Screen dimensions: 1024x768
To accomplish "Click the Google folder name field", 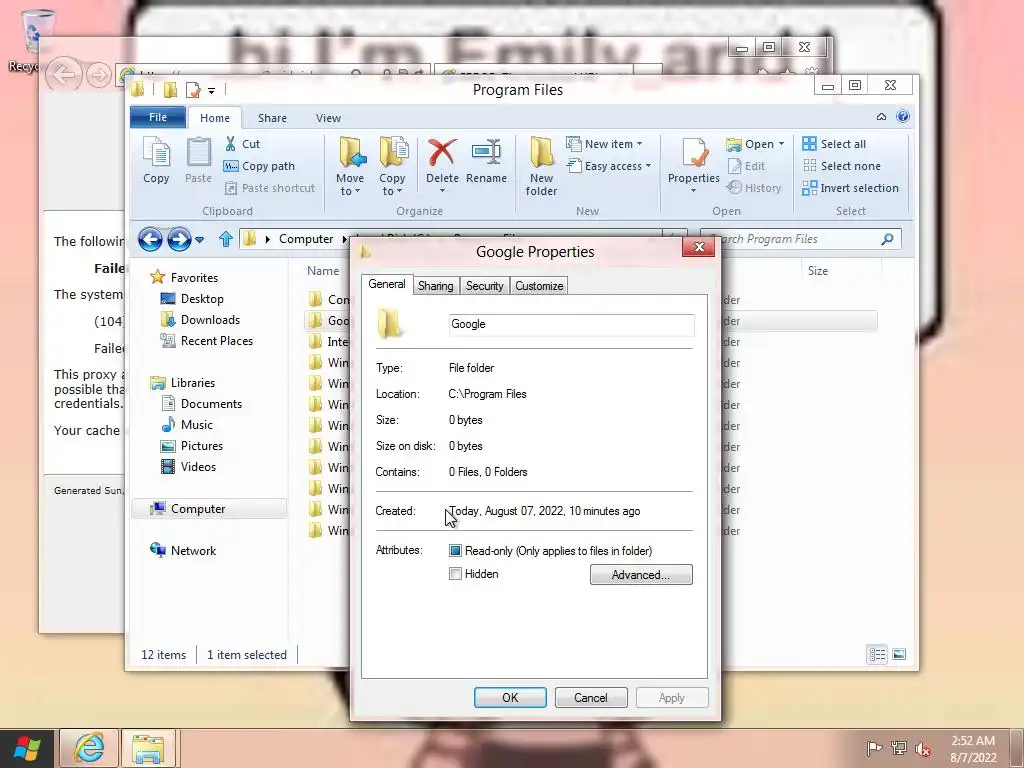I will click(571, 325).
